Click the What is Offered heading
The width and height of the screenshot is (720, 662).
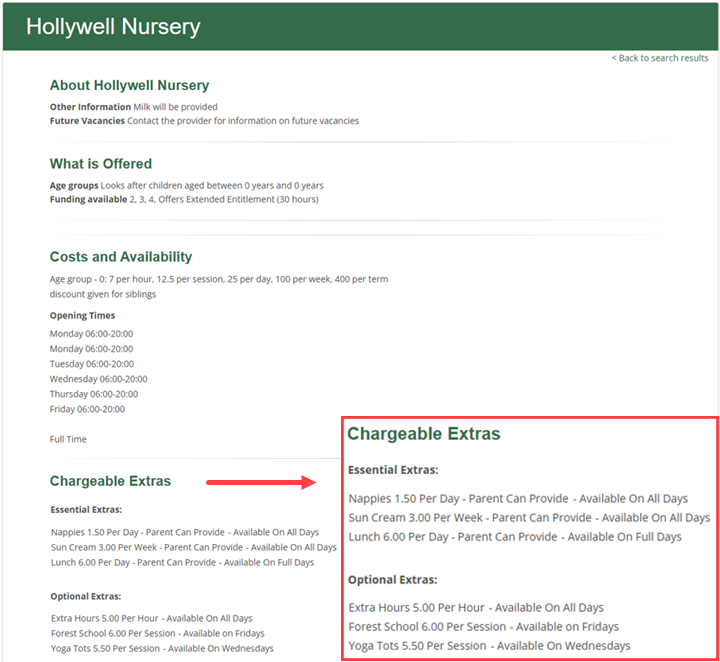(x=101, y=164)
